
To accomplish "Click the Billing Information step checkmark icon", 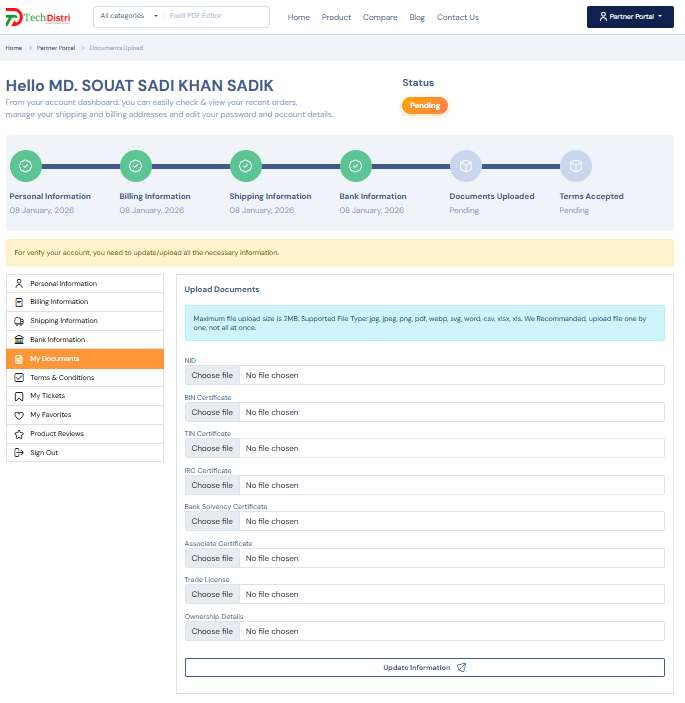I will click(x=135, y=166).
